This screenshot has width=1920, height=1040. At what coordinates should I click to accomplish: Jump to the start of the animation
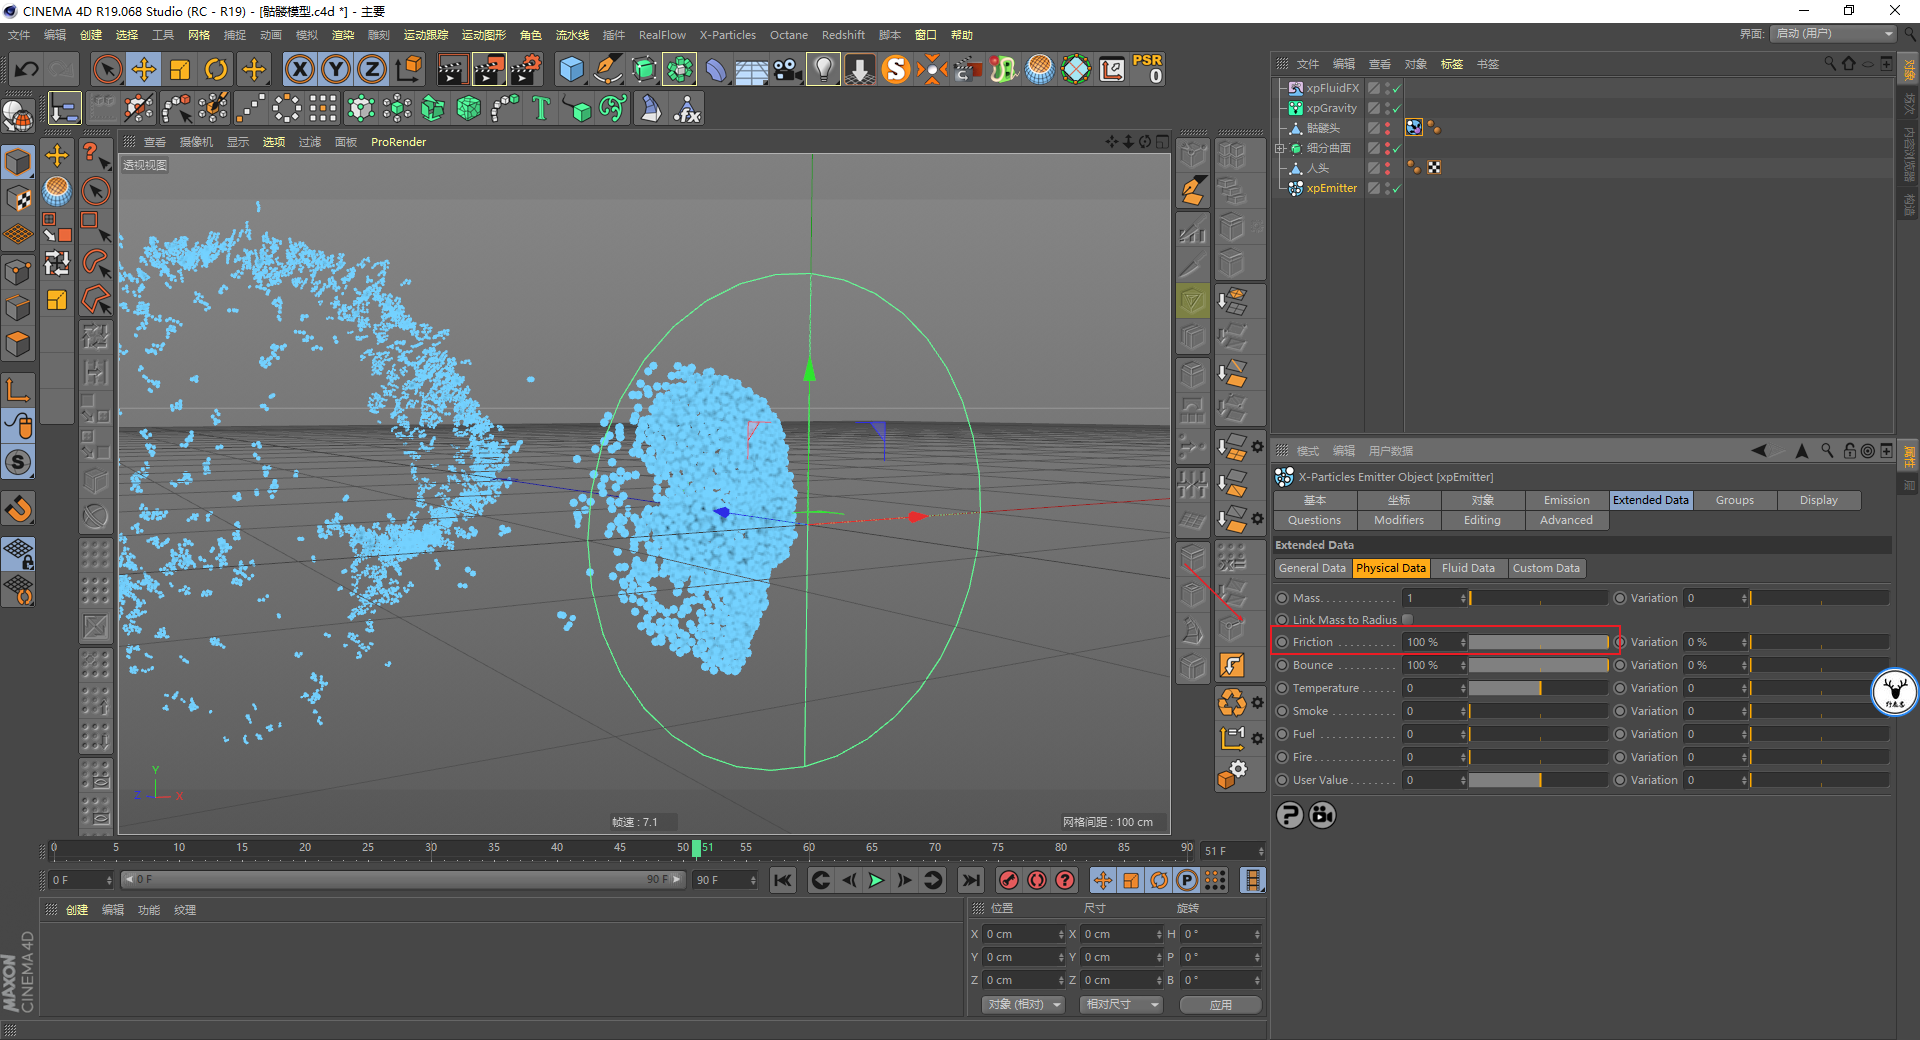[783, 880]
